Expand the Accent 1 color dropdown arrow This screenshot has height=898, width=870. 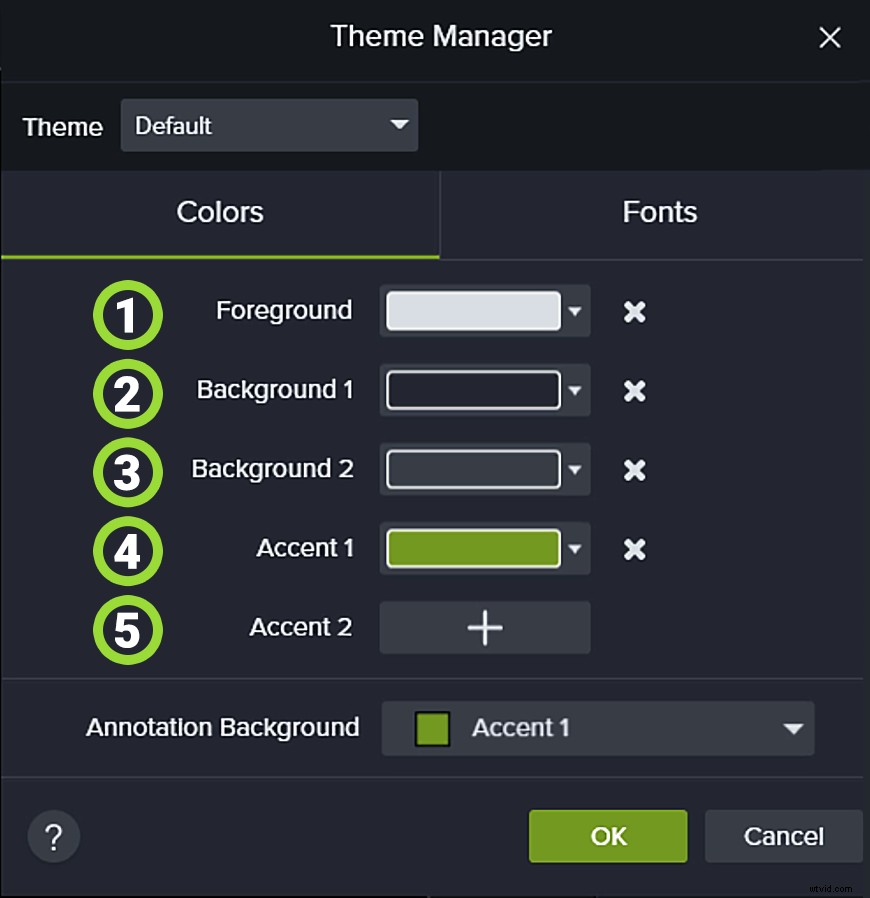click(x=575, y=549)
